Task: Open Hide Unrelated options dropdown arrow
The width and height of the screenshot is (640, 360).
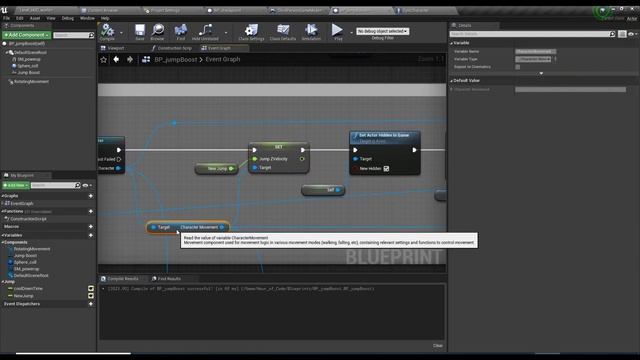Action: (x=226, y=33)
